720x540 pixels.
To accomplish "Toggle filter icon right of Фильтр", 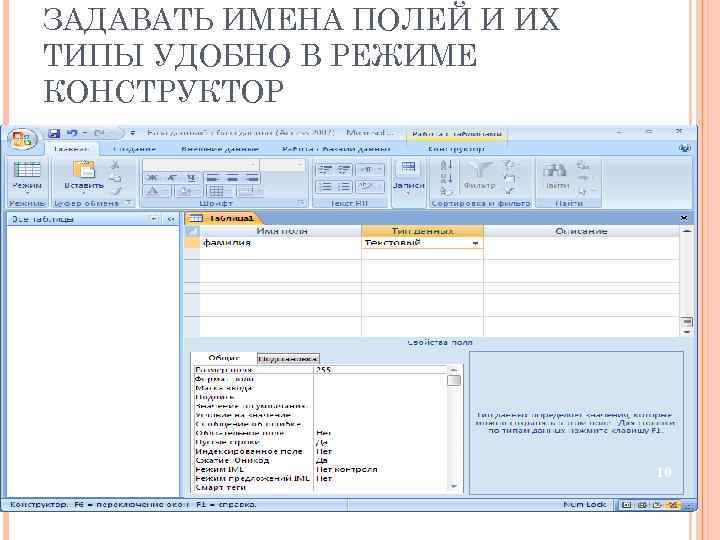I will (x=510, y=191).
